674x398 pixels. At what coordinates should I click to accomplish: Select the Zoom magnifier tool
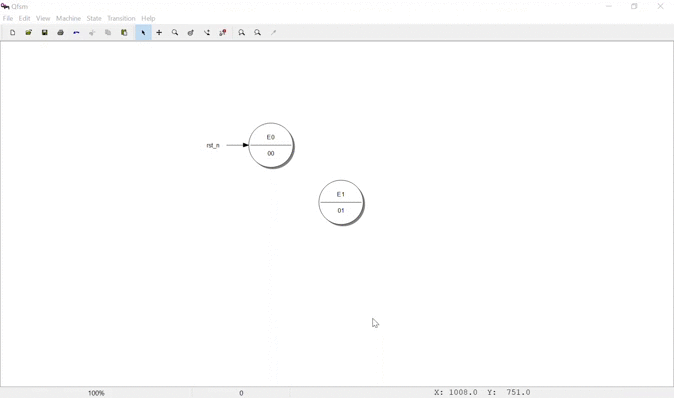coord(175,32)
